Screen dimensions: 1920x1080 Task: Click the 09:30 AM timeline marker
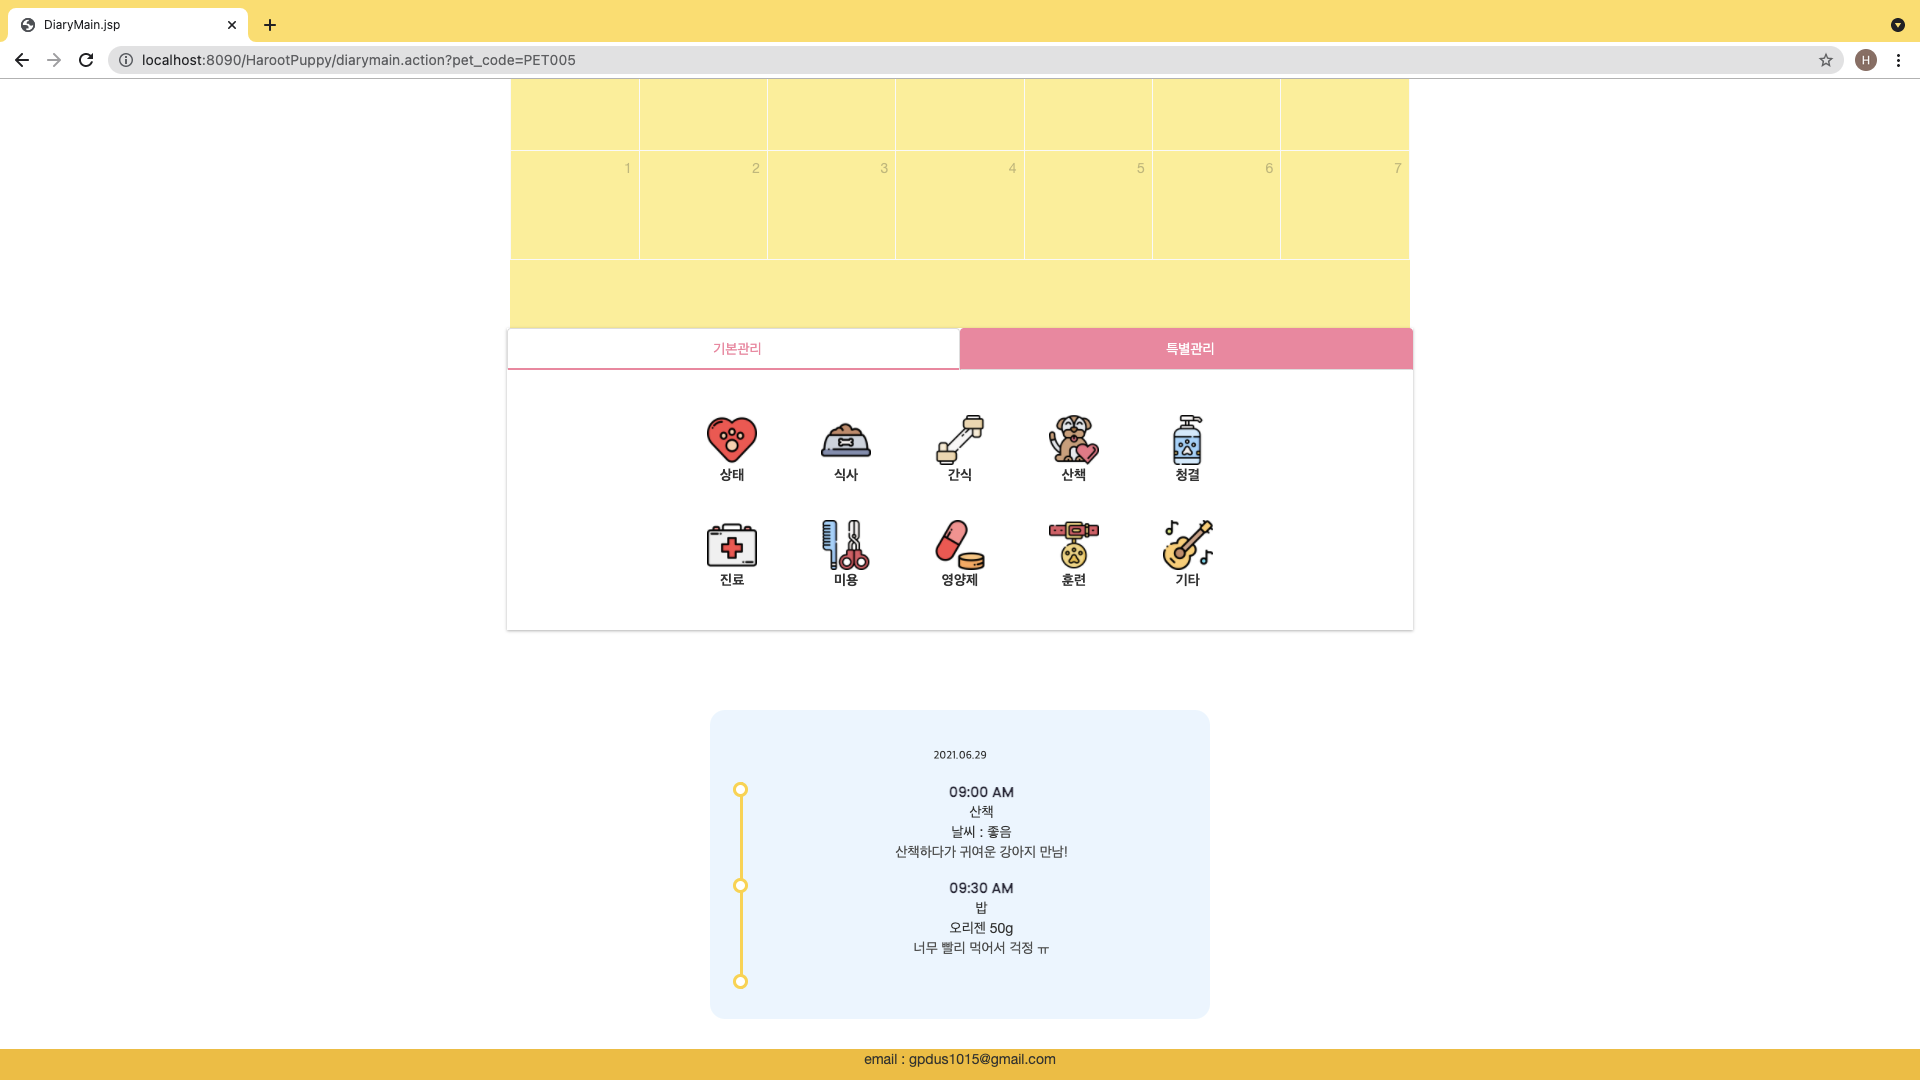[x=740, y=886]
